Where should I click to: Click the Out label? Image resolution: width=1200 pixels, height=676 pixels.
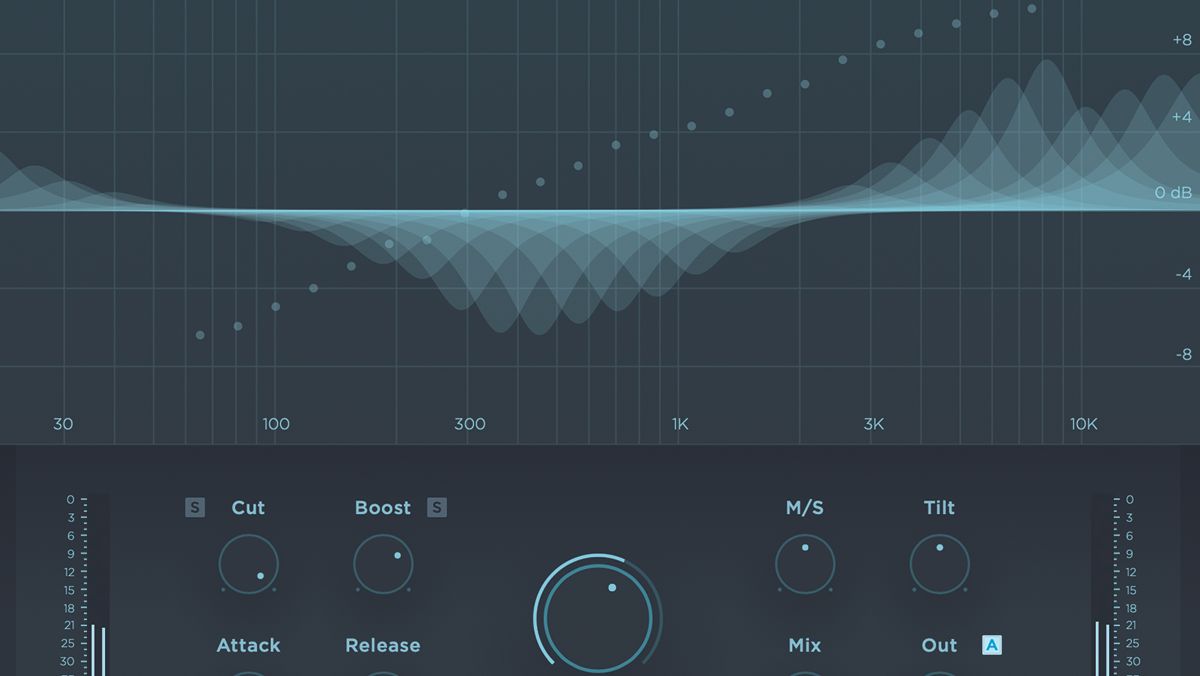pos(938,646)
